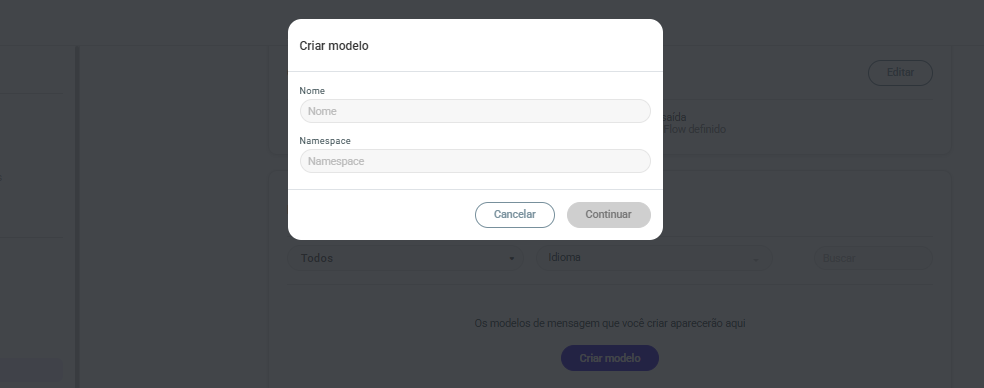Image resolution: width=984 pixels, height=388 pixels.
Task: Open the Idioma language dropdown
Action: pyautogui.click(x=654, y=258)
